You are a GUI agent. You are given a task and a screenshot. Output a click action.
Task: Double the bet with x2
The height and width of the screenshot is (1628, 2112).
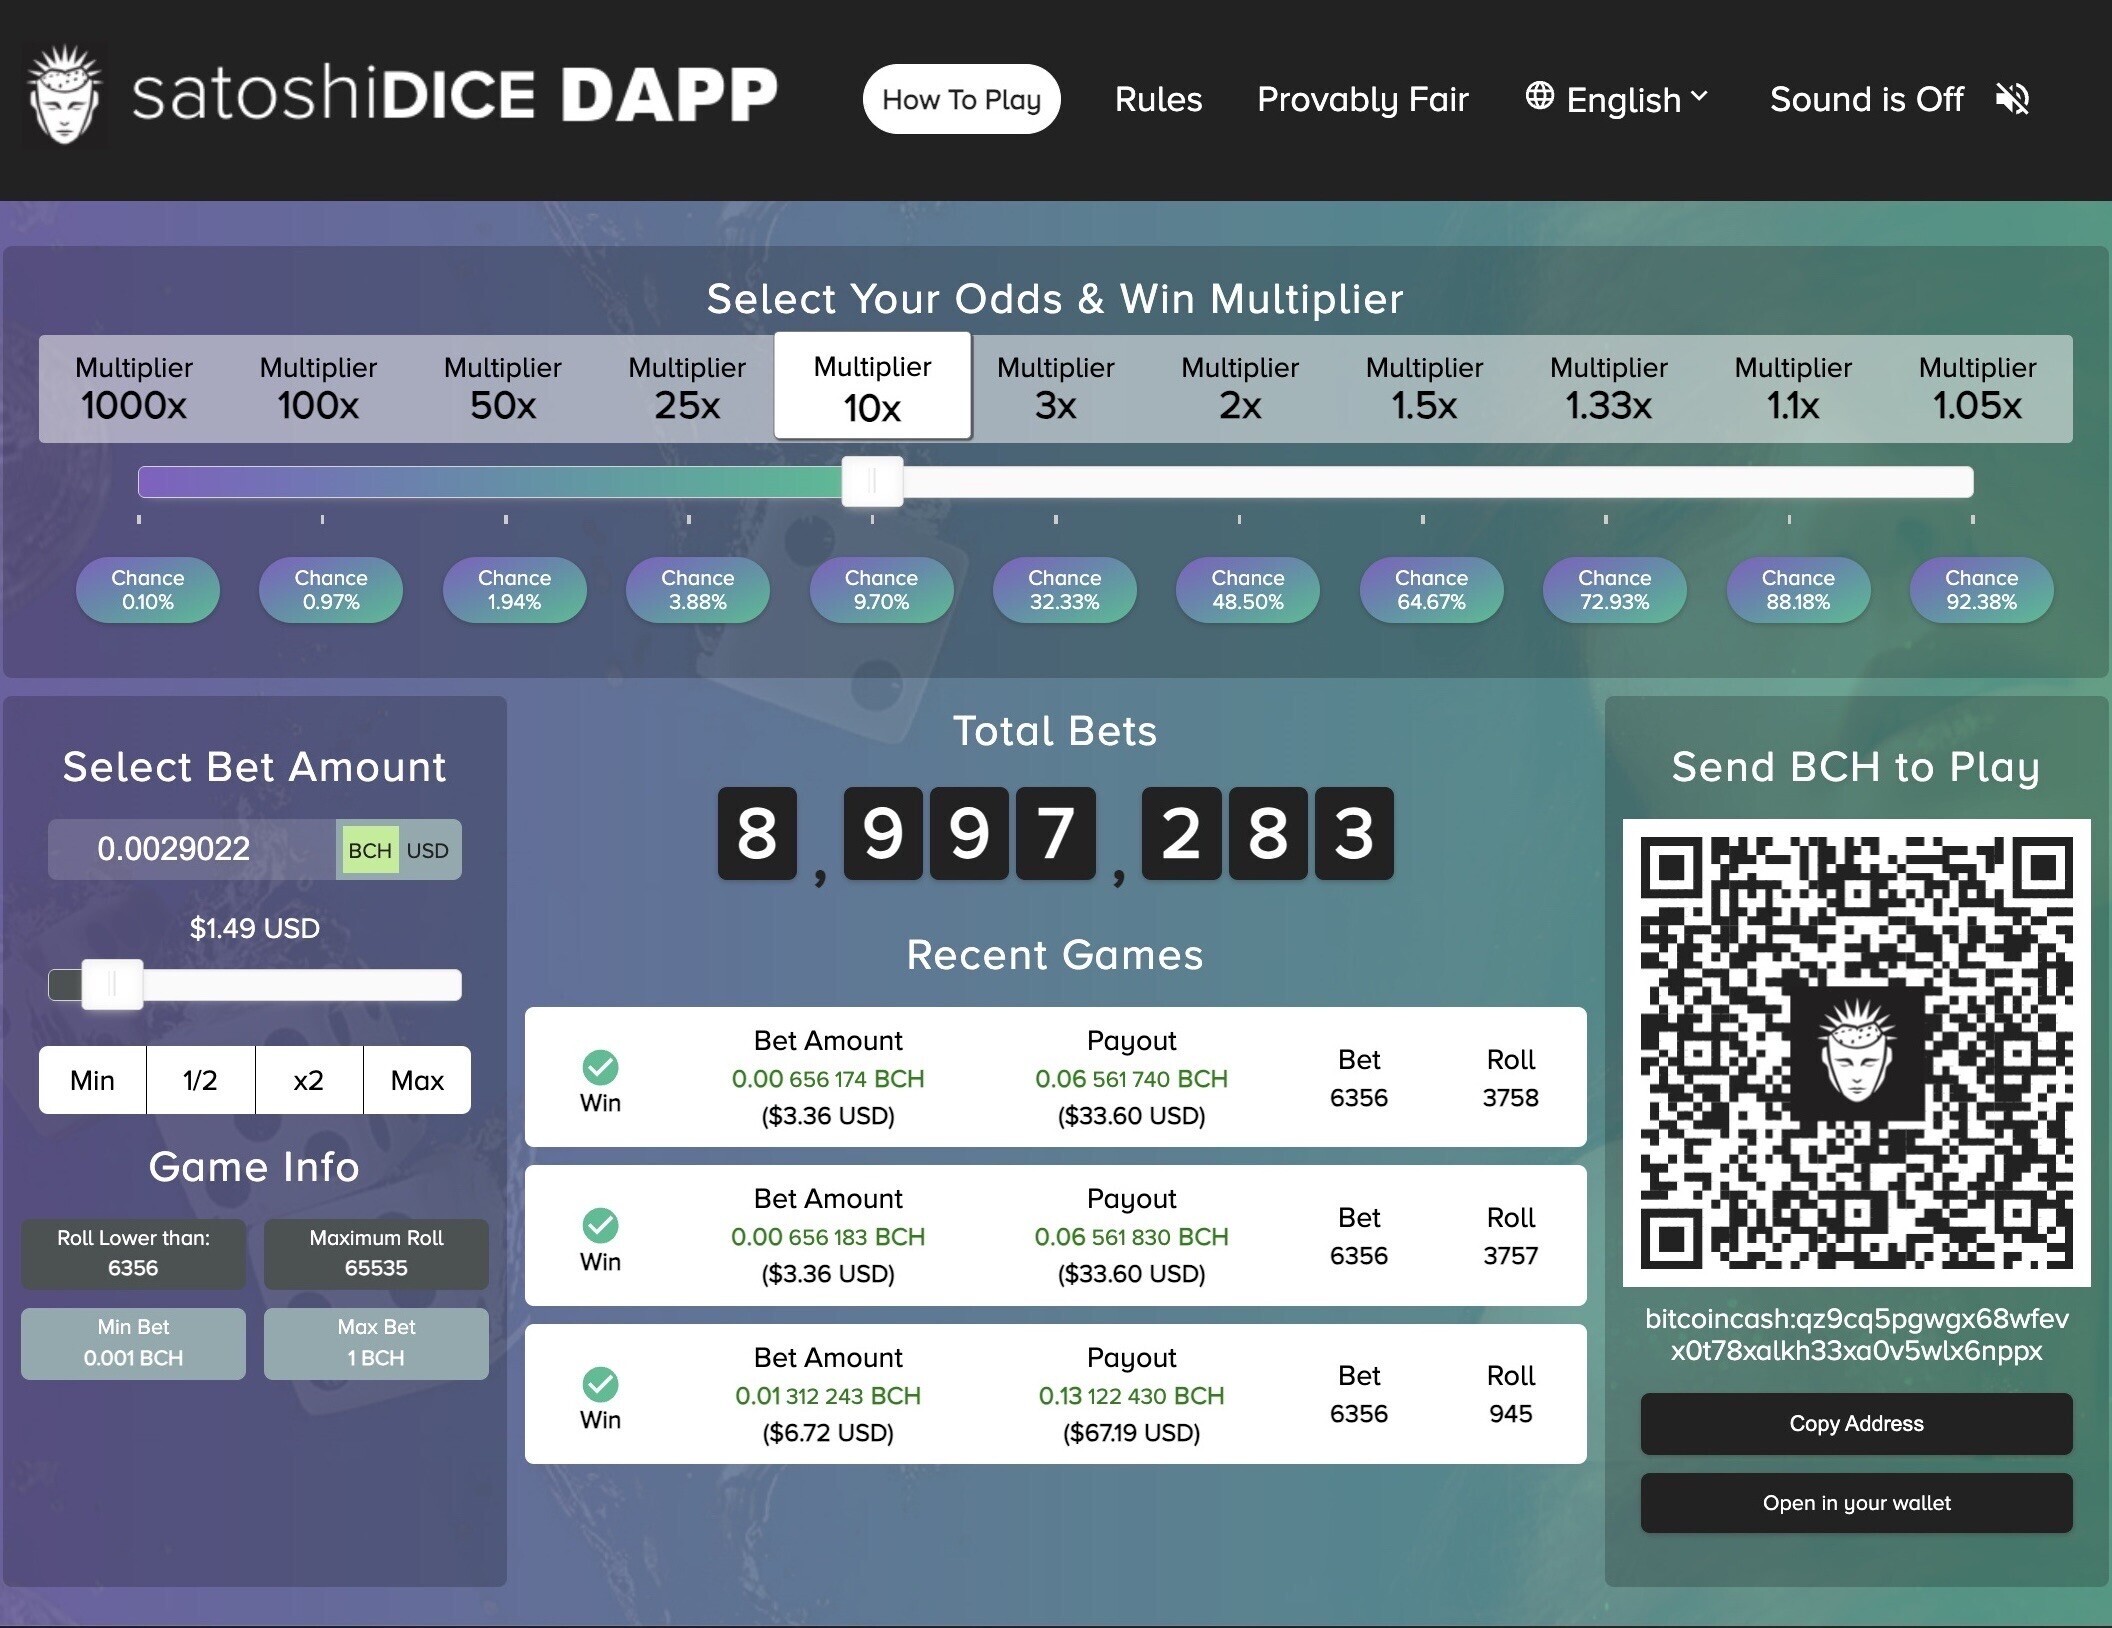pyautogui.click(x=309, y=1080)
